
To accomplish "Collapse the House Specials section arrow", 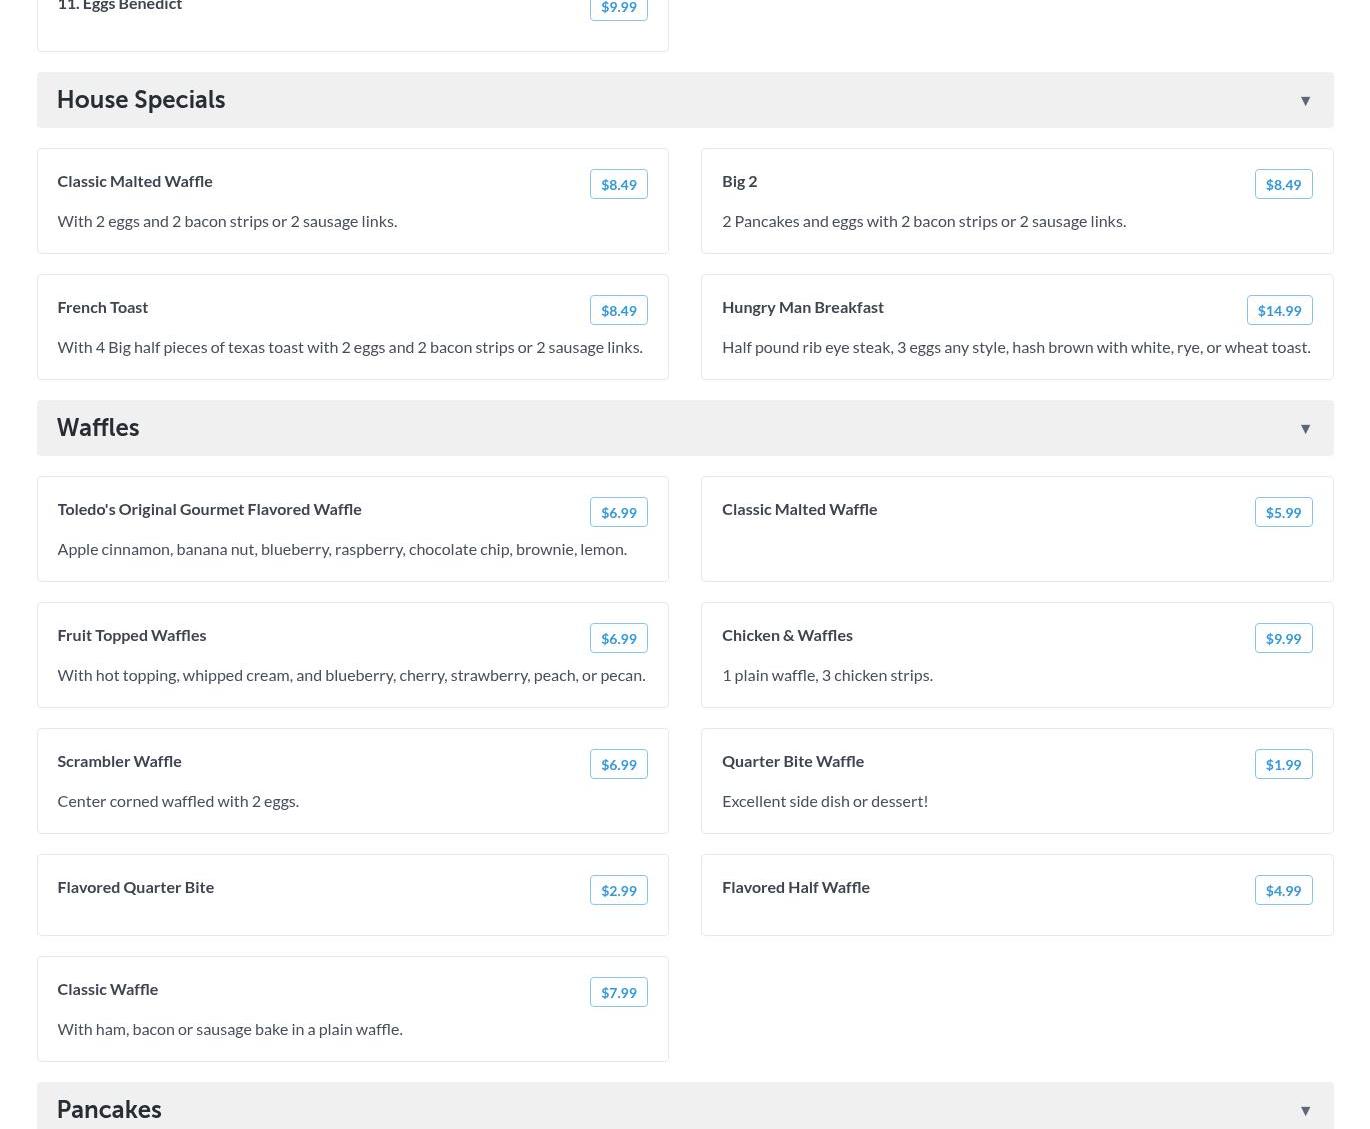I will pyautogui.click(x=1305, y=101).
